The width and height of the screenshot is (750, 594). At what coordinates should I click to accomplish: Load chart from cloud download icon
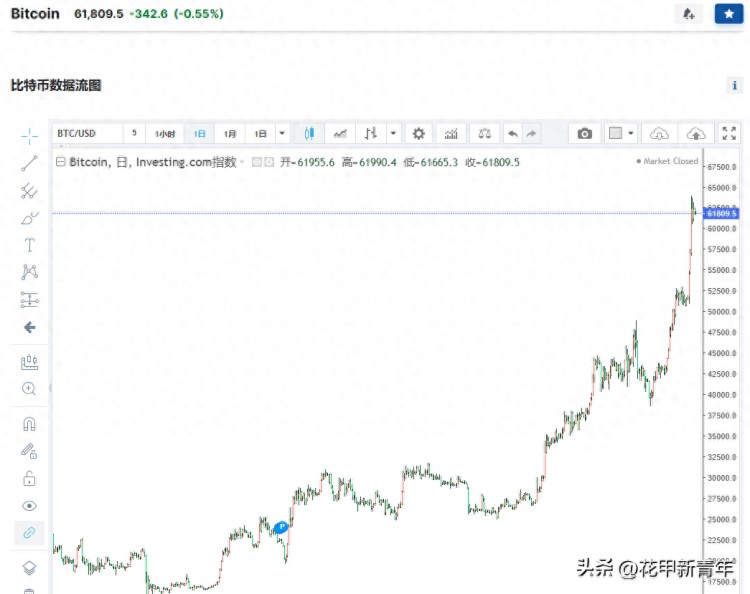pyautogui.click(x=659, y=133)
